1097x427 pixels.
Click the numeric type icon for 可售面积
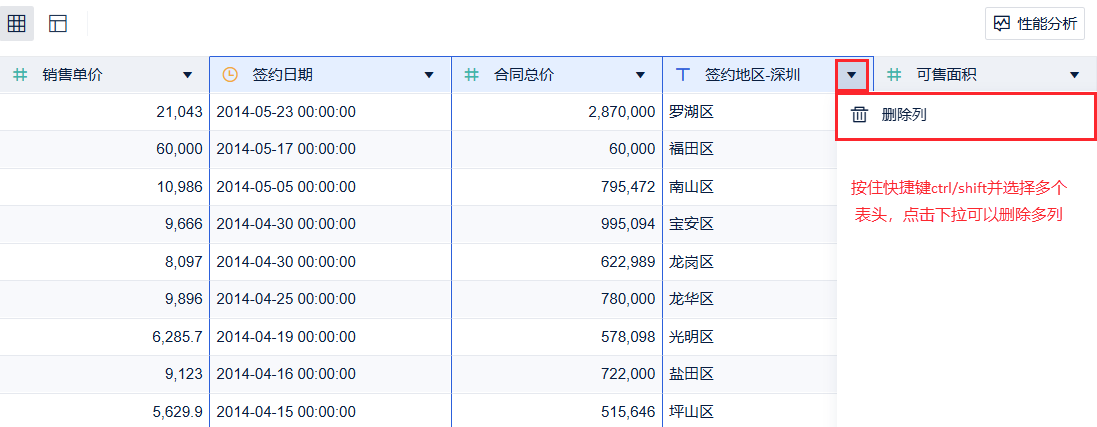[894, 74]
